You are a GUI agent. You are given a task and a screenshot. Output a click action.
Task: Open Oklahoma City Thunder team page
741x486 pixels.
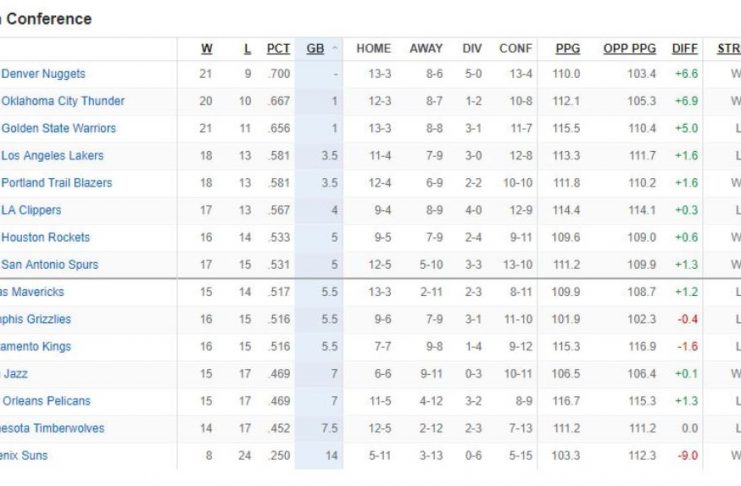tap(62, 101)
